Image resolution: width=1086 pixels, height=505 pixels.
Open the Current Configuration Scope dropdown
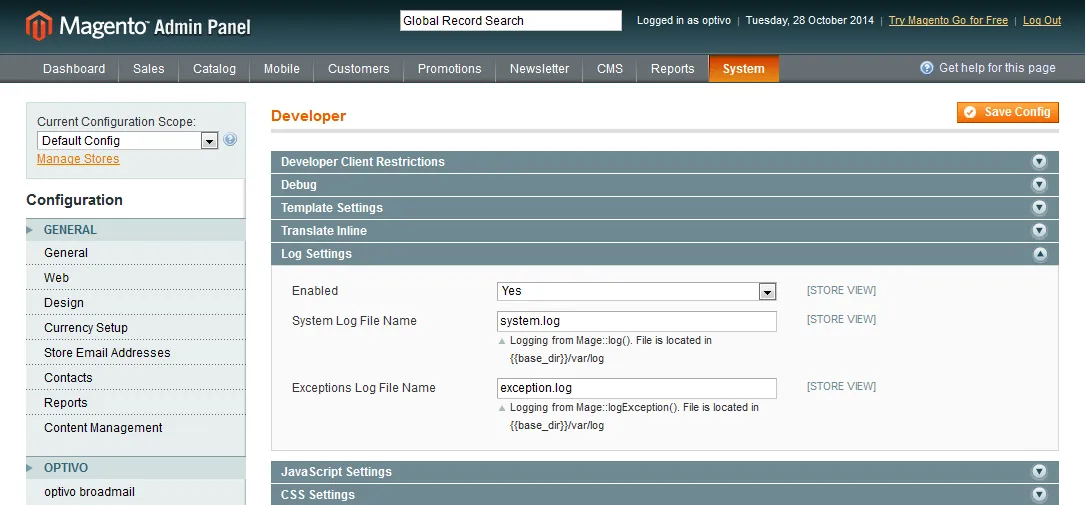tap(127, 141)
